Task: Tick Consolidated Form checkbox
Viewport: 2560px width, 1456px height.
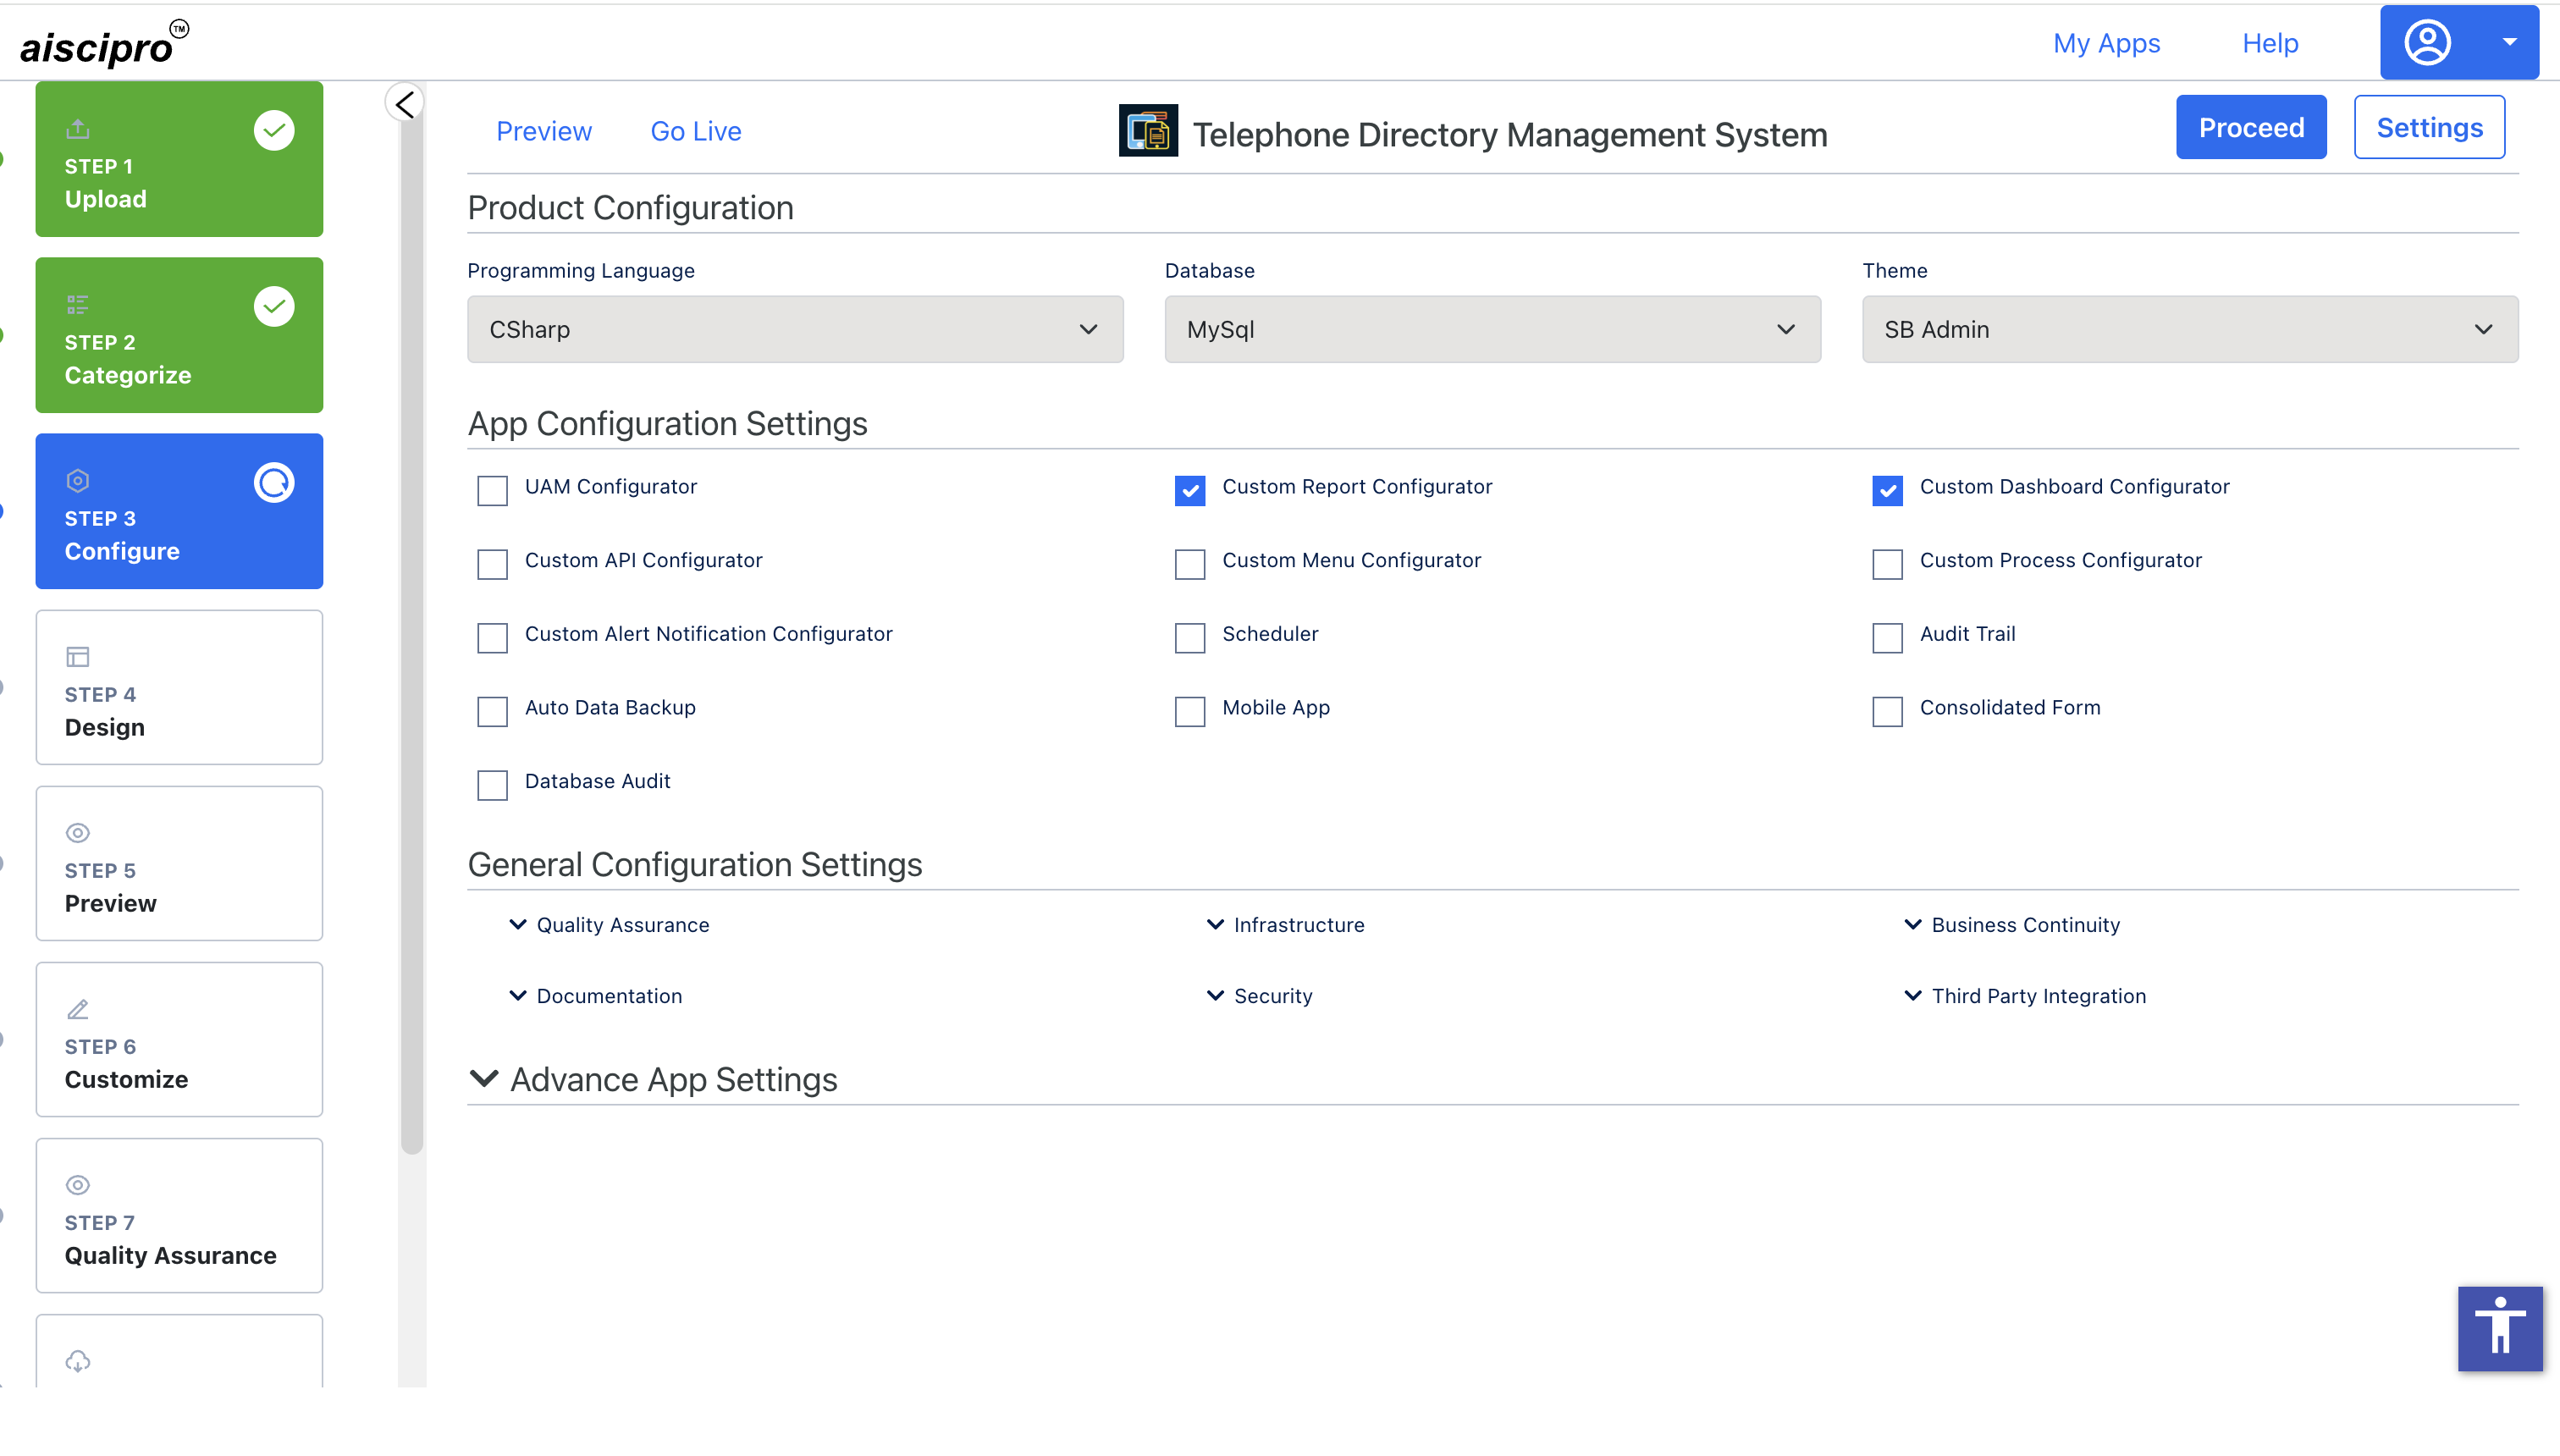Action: [x=1887, y=711]
